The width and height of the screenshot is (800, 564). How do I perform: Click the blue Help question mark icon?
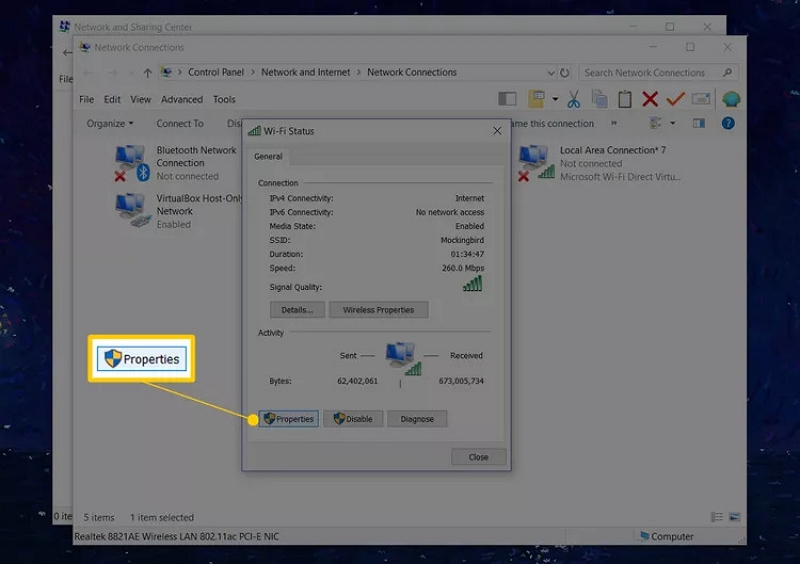pos(728,124)
